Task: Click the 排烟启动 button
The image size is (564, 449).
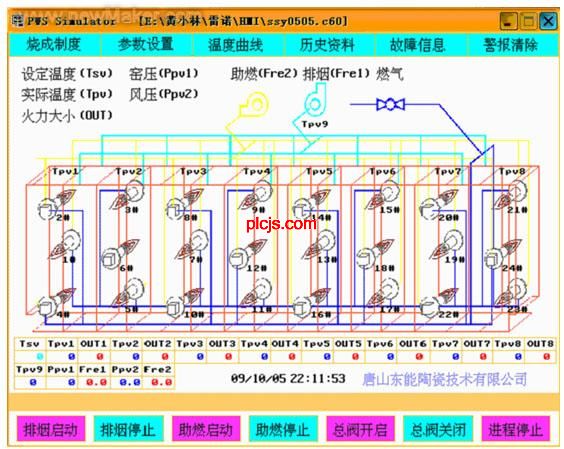Action: [x=51, y=429]
